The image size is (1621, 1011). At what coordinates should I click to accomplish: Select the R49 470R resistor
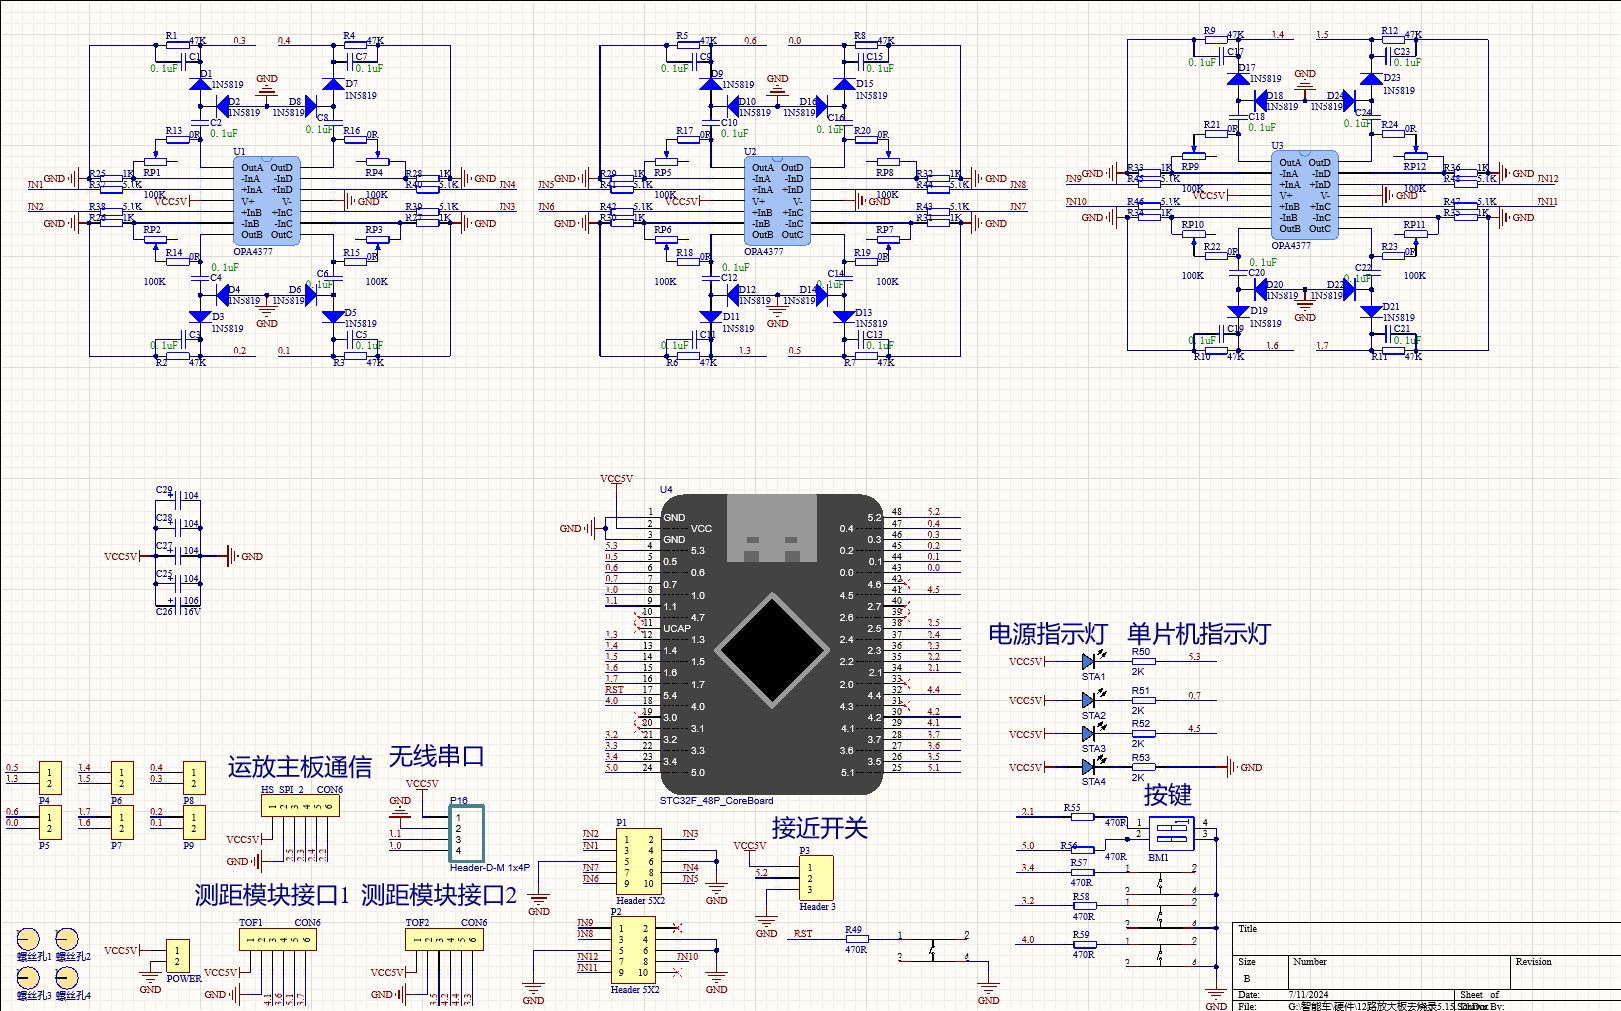856,938
